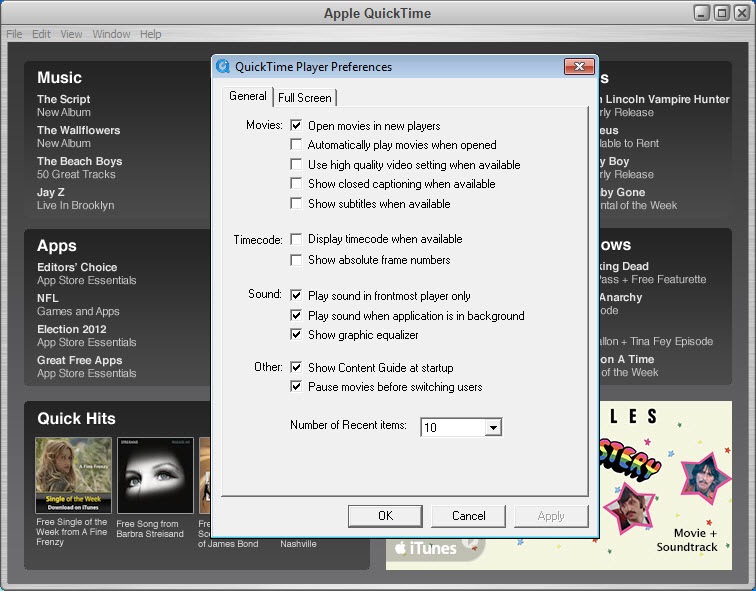
Task: Enable Display timecode when available
Action: pyautogui.click(x=296, y=239)
